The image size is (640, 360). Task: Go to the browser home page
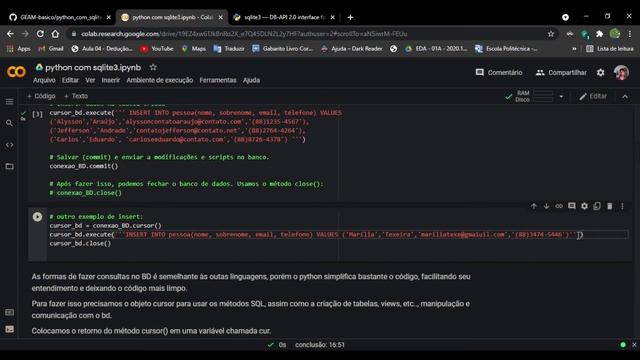[55, 34]
